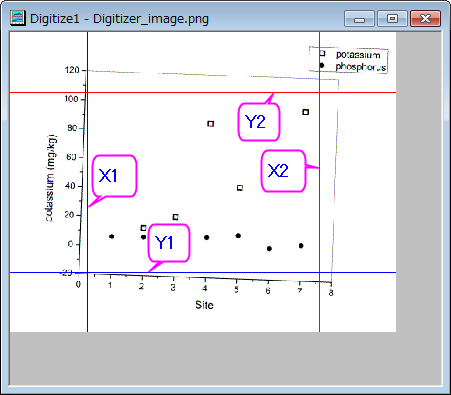
Task: Click the phosphorus dot at site 6
Action: 269,249
